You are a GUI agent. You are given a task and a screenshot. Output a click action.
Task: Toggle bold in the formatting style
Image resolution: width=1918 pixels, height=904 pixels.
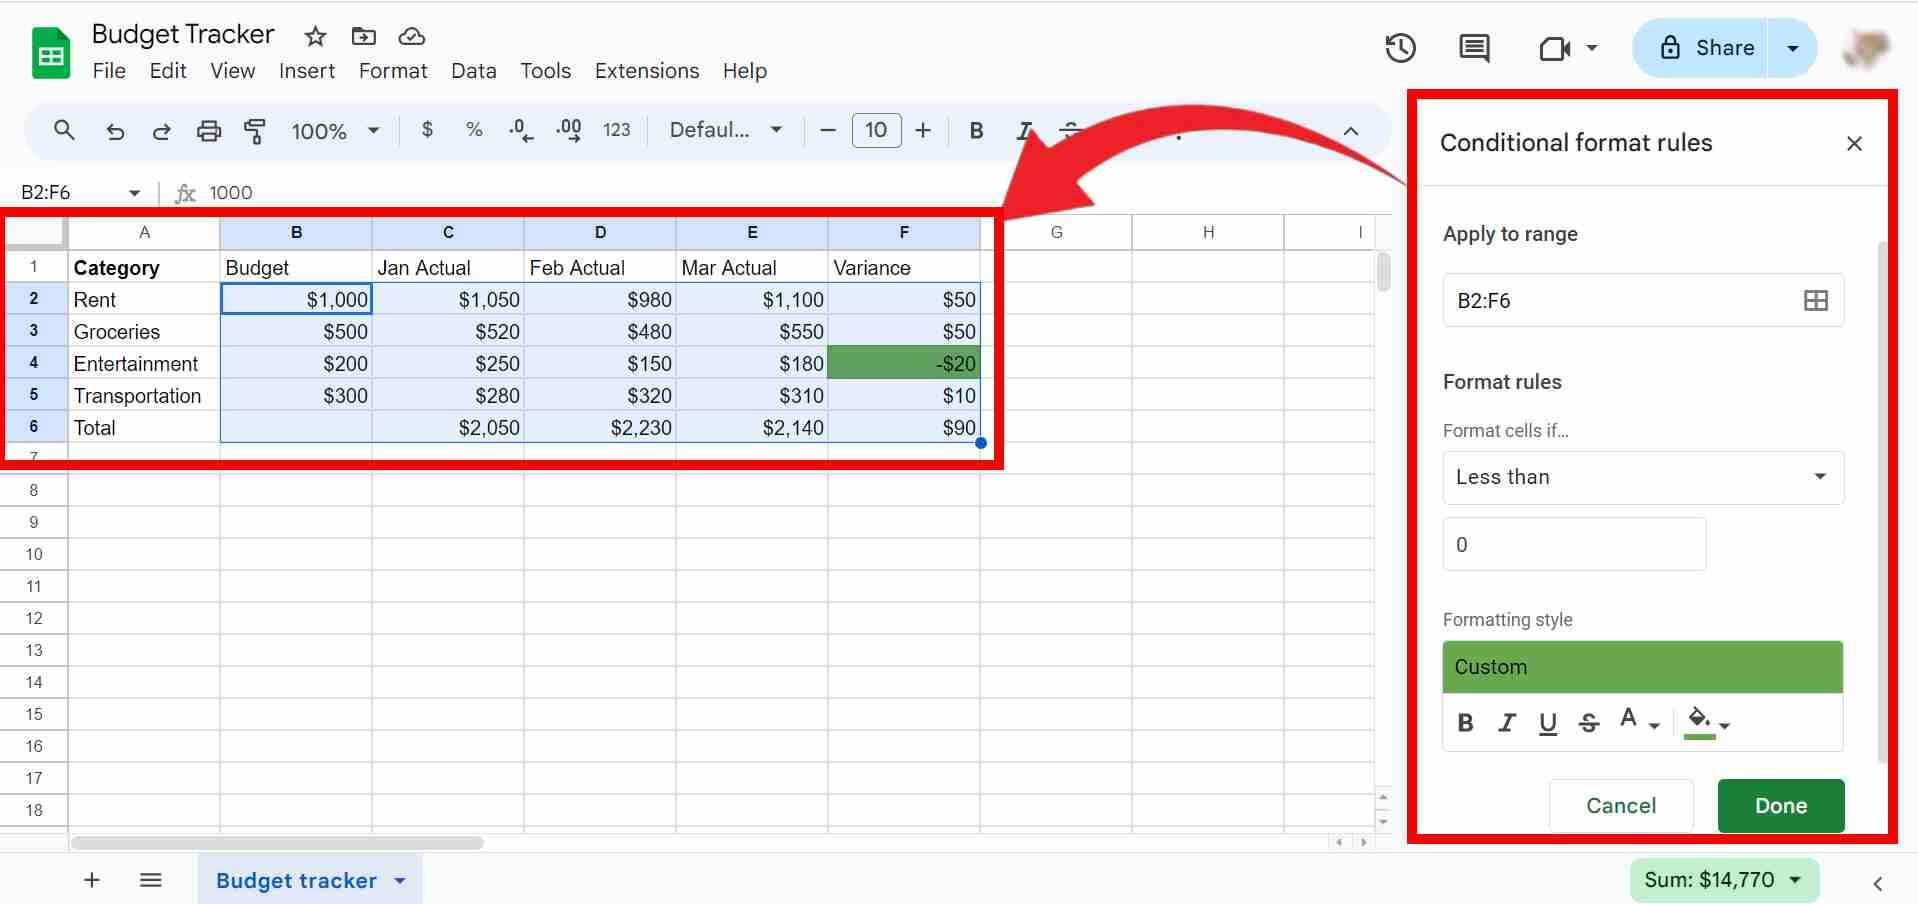click(x=1465, y=722)
